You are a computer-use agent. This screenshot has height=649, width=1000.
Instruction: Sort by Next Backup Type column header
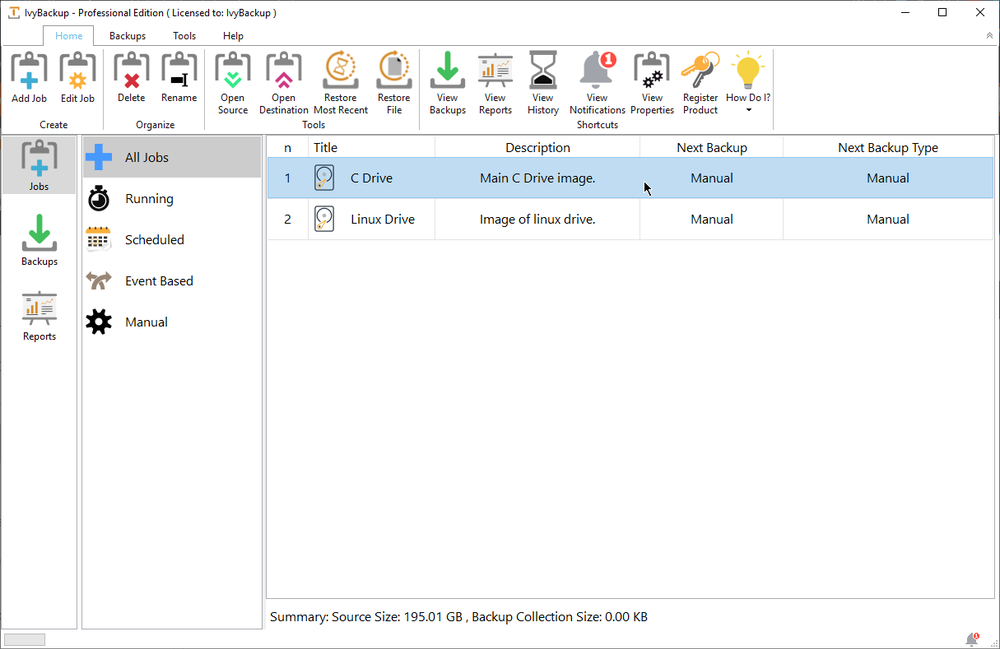[x=888, y=147]
